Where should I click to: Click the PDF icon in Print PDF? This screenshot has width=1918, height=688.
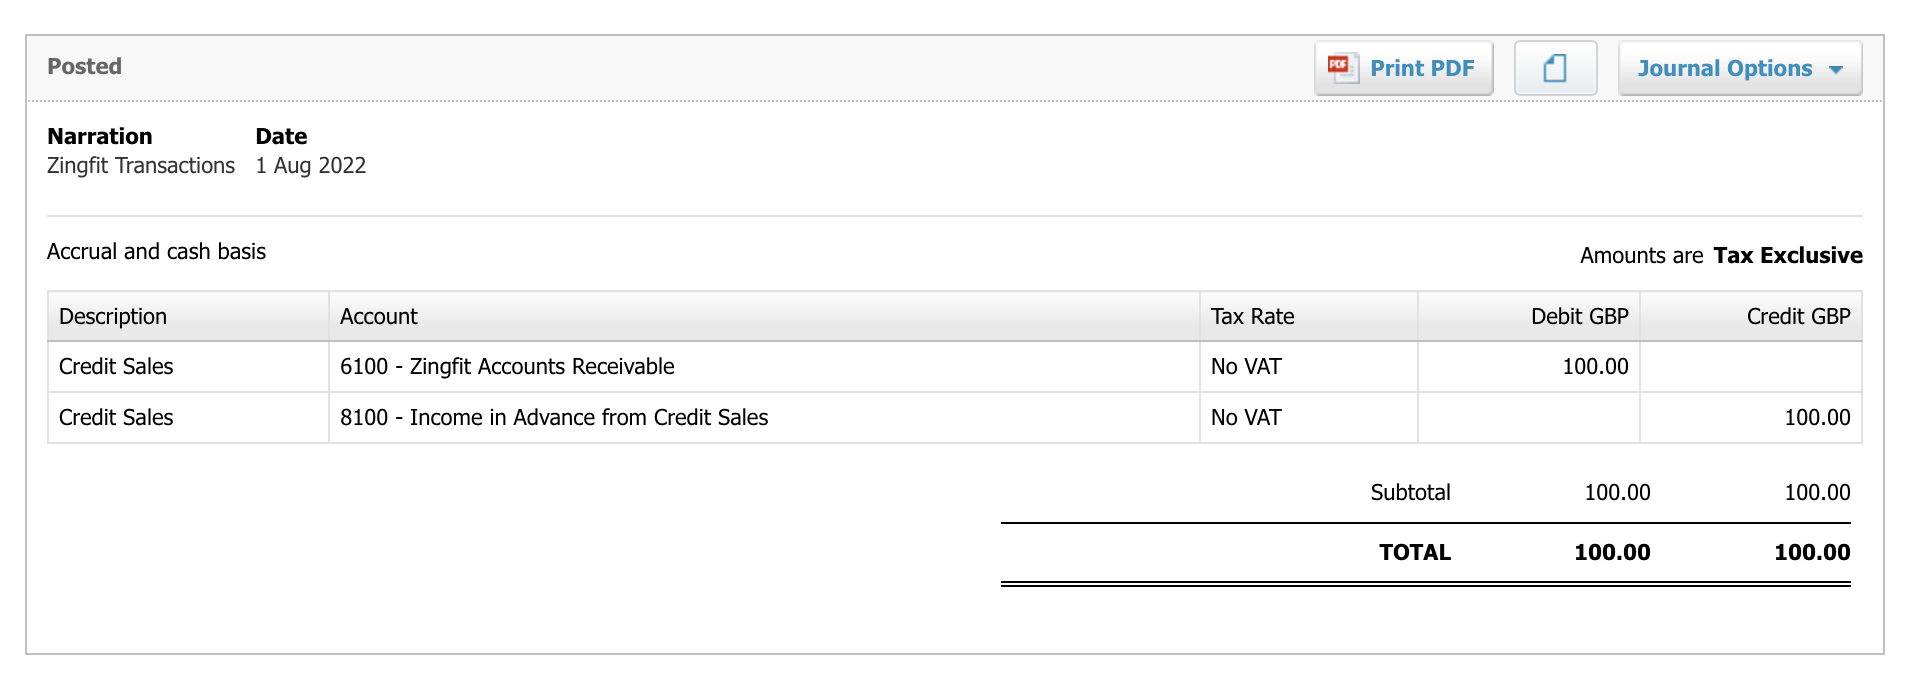[1341, 68]
